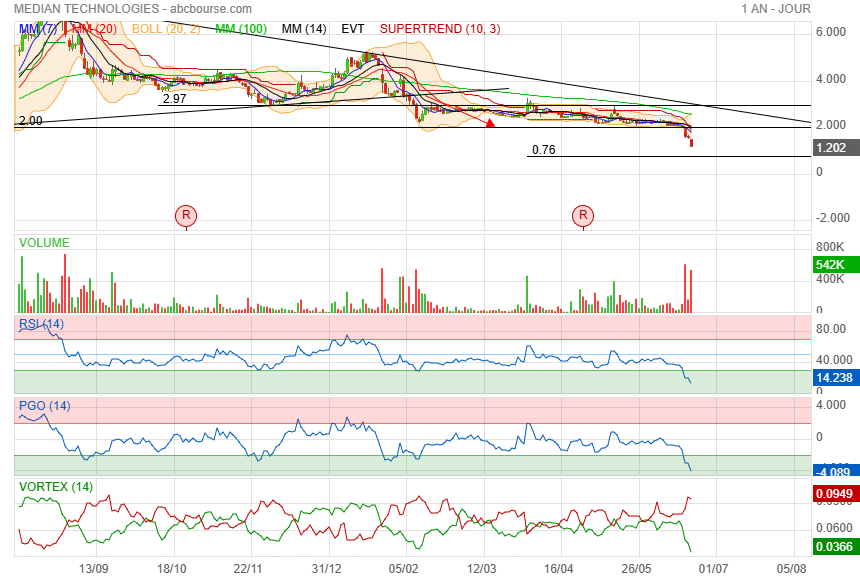This screenshot has width=860, height=579.
Task: Click the tallest red volume bar near 01/07
Action: click(x=684, y=288)
